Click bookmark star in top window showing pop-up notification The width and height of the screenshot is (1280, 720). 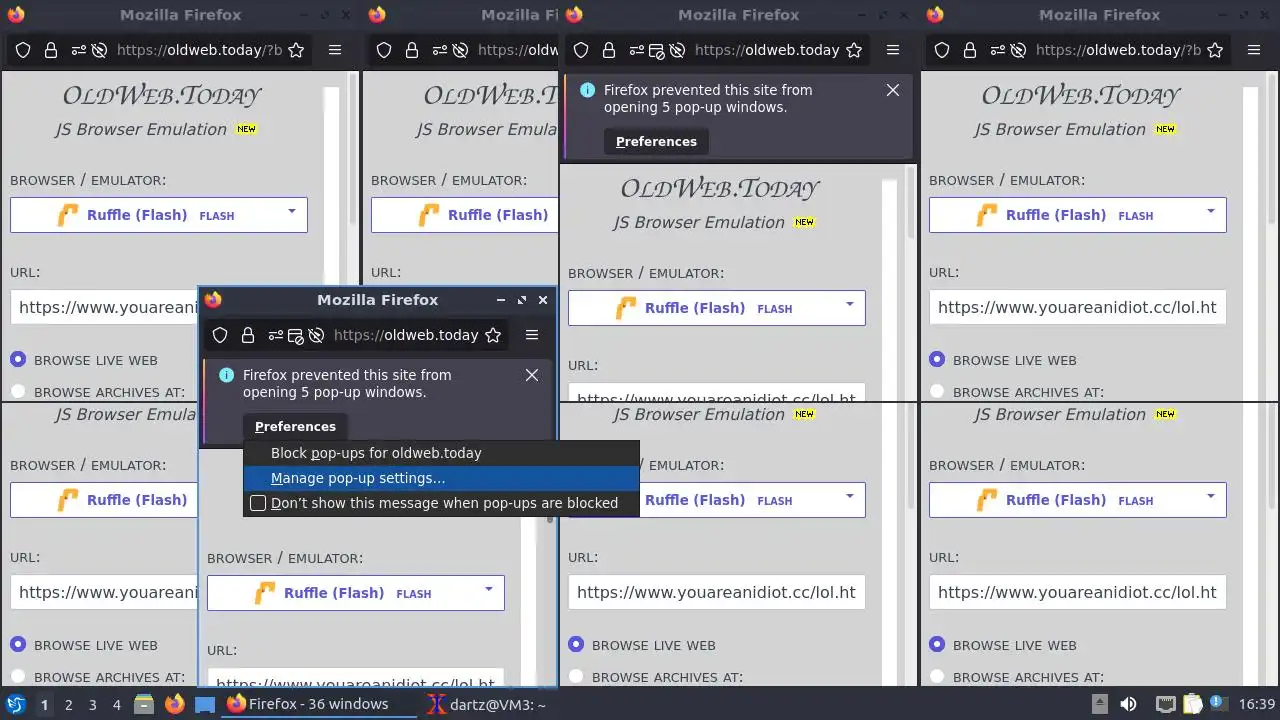click(854, 50)
